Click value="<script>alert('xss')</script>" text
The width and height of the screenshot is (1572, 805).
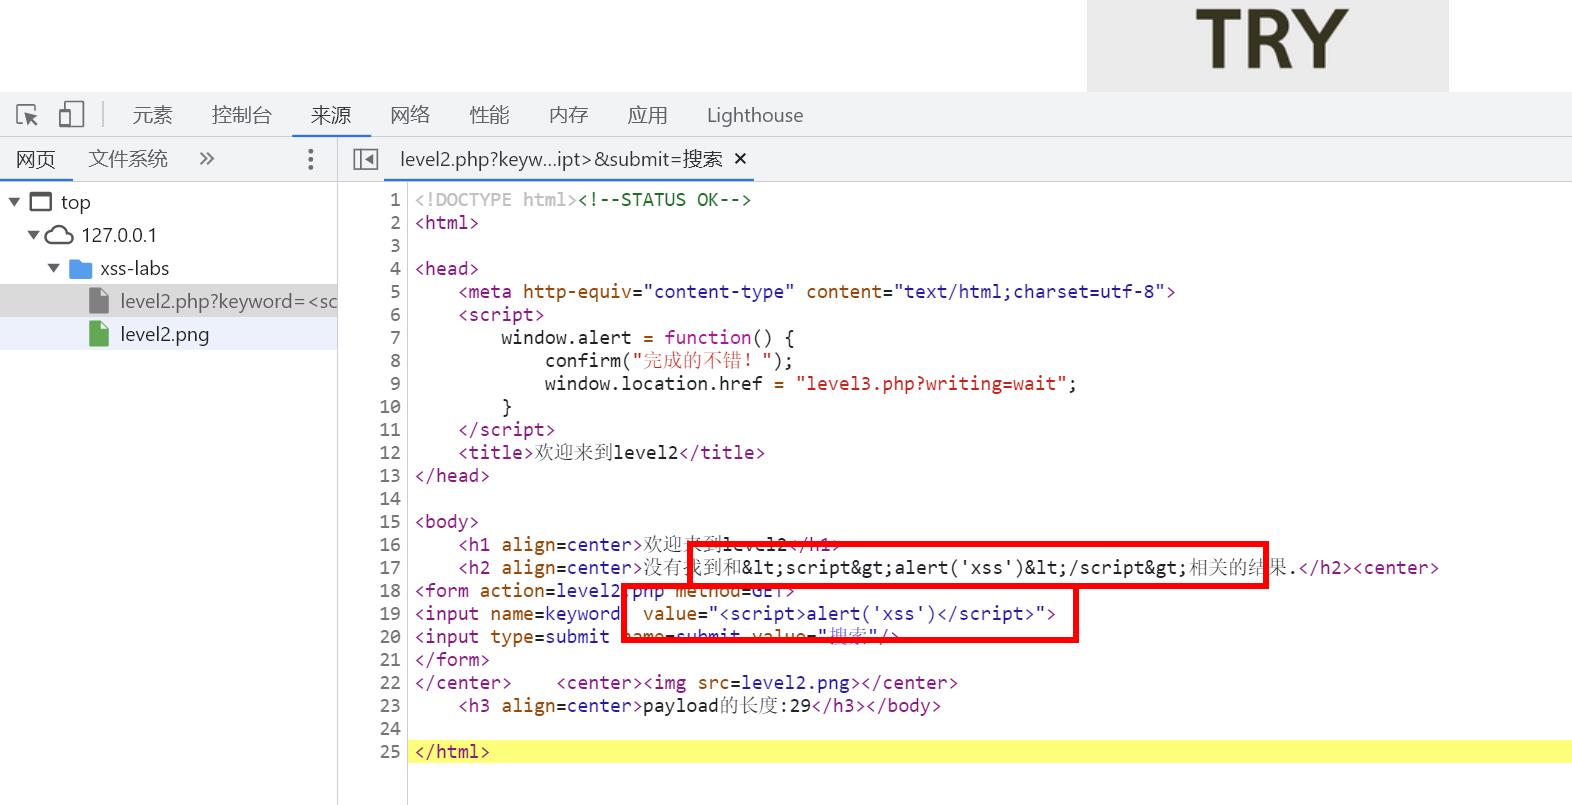point(844,613)
